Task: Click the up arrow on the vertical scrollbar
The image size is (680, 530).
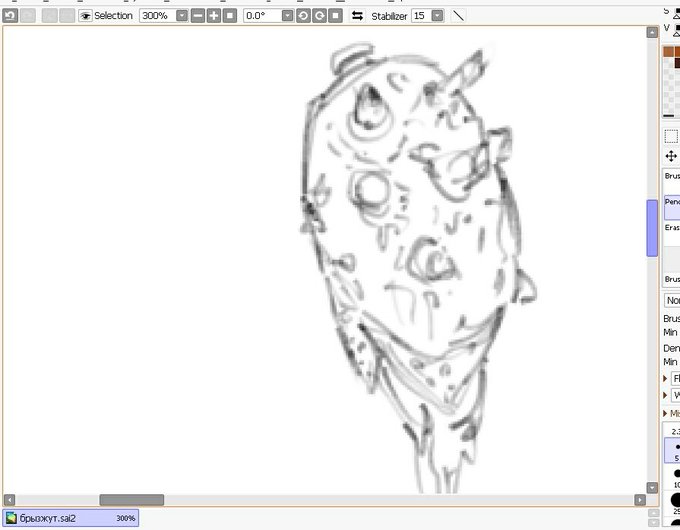Action: (x=652, y=33)
